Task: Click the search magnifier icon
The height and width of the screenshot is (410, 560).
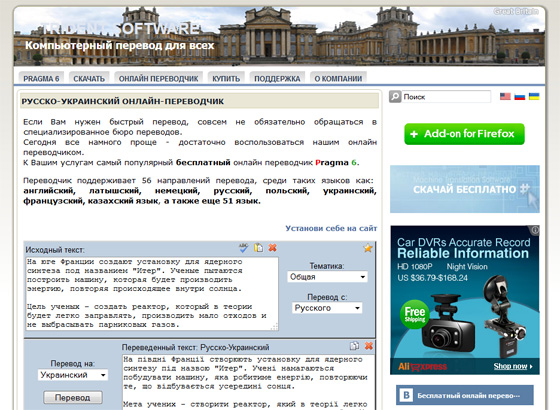Action: (x=395, y=96)
